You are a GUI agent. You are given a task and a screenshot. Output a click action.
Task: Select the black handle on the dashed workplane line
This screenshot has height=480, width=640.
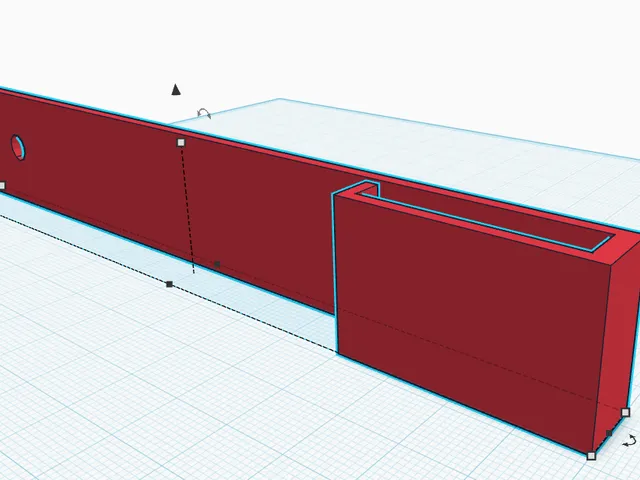[169, 284]
